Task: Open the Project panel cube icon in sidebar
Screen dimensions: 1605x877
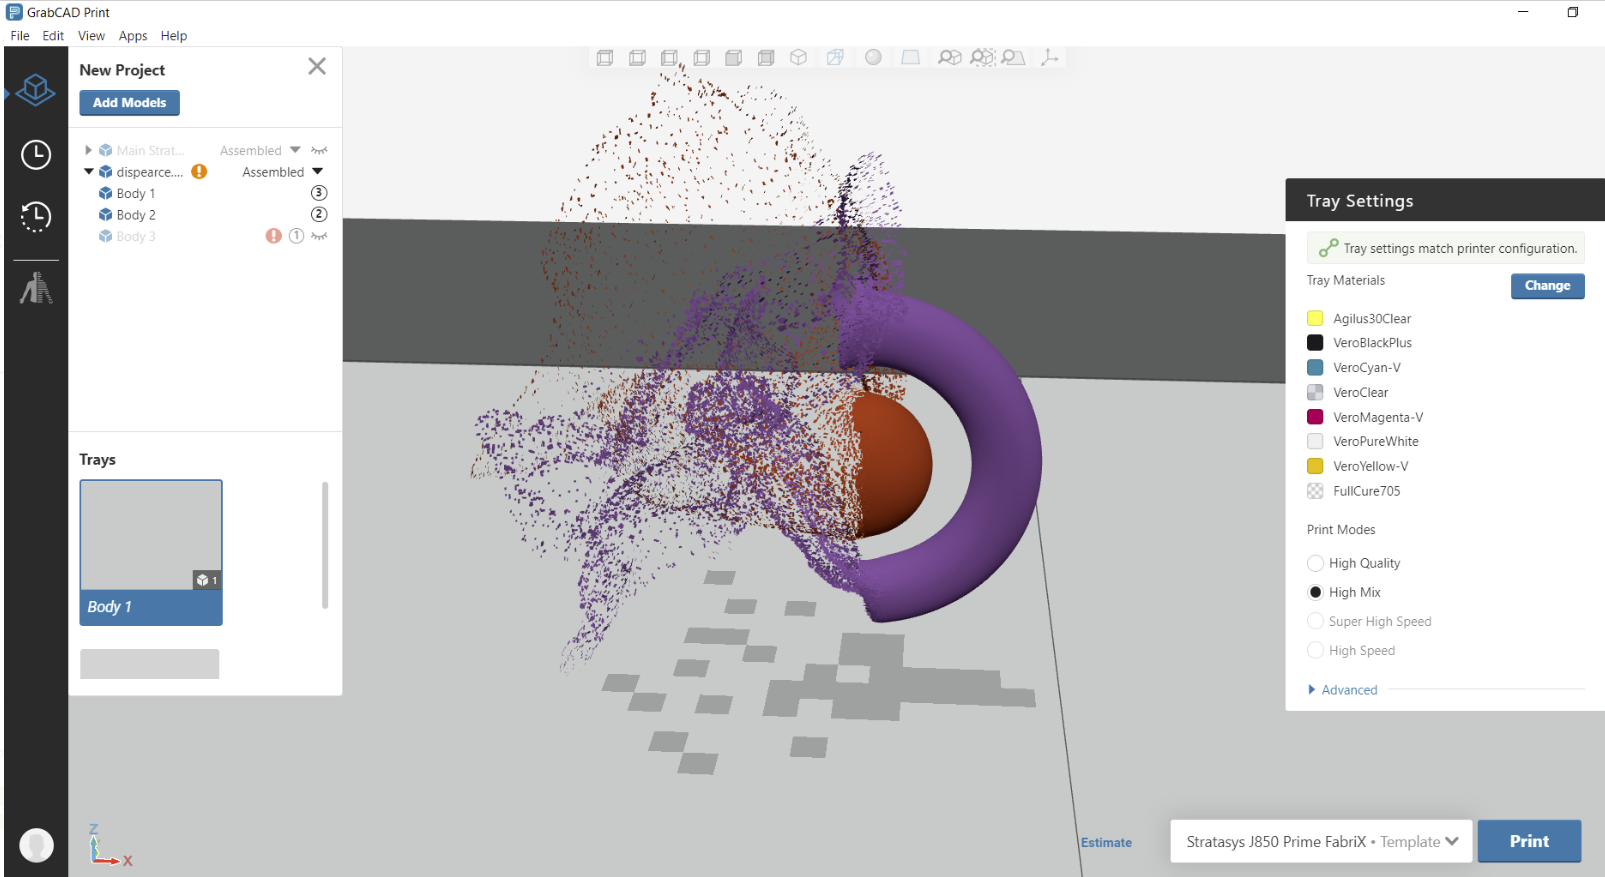Action: click(x=36, y=91)
